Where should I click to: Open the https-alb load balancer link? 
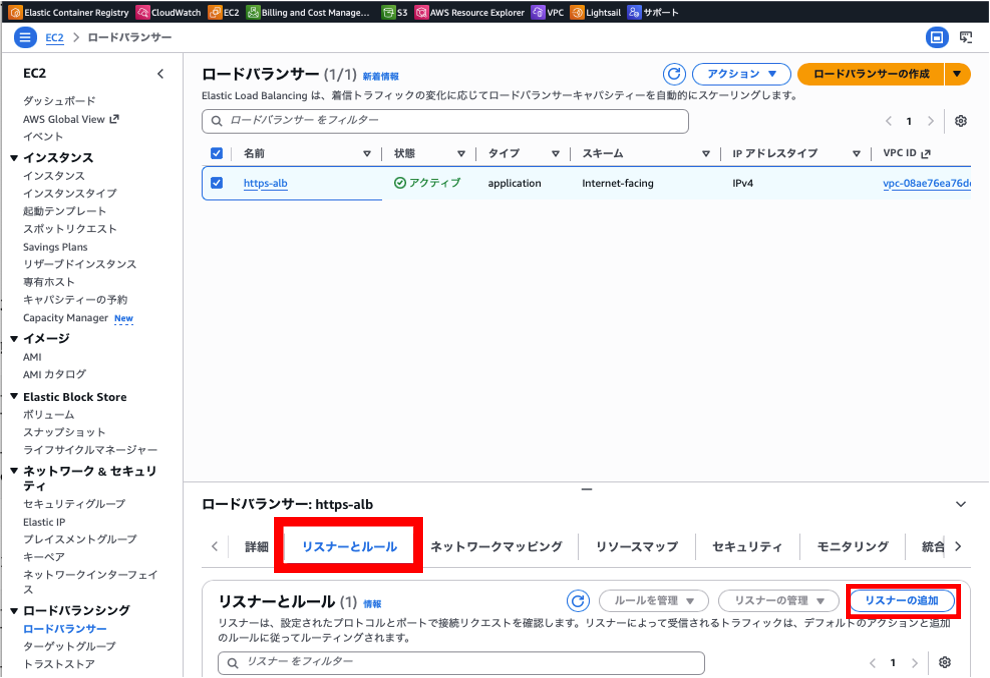[265, 183]
